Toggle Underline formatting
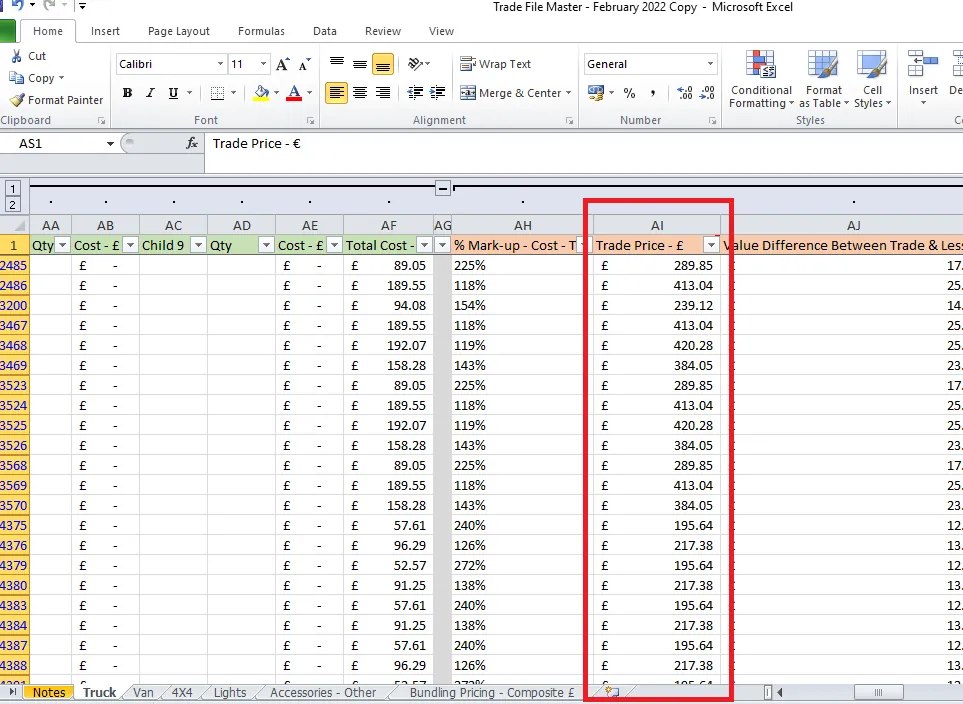This screenshot has width=963, height=704. click(173, 93)
